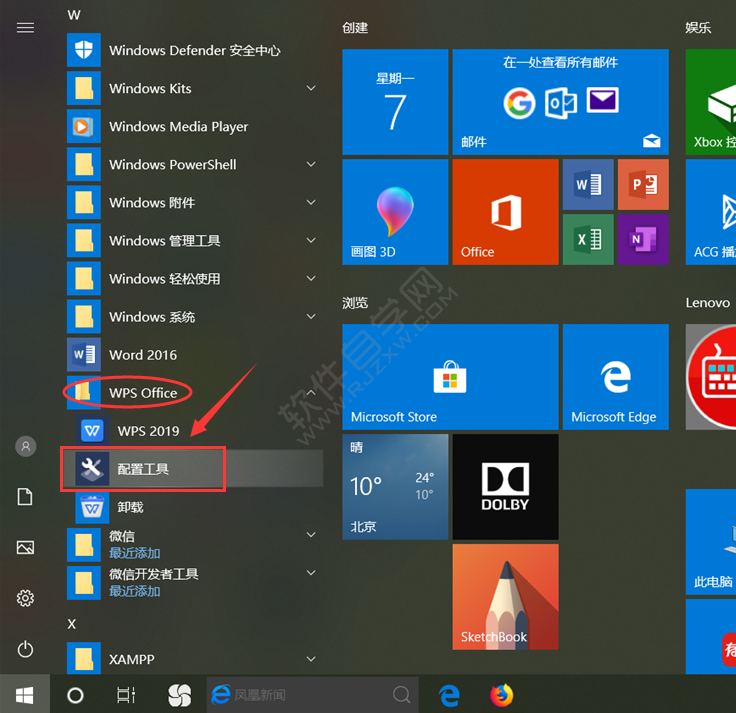Jump to letter W section header

74,15
